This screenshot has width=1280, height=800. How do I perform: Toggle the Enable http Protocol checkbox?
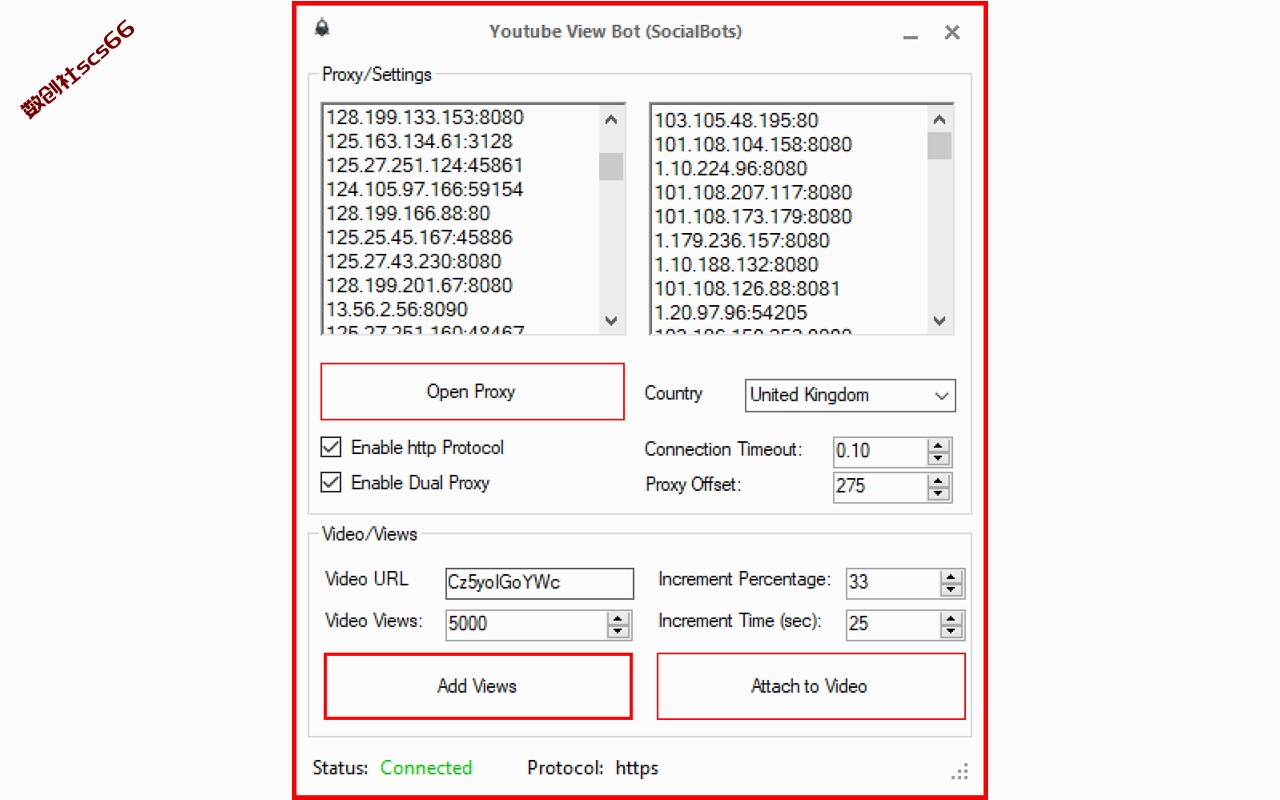pyautogui.click(x=331, y=447)
